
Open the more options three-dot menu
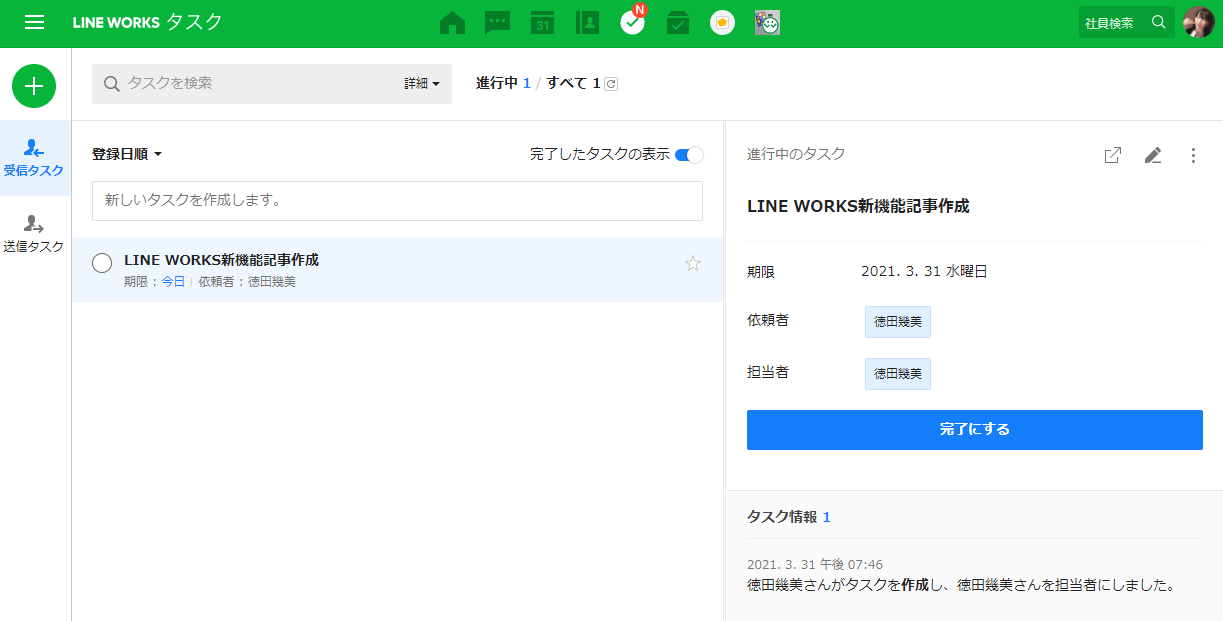(x=1192, y=155)
